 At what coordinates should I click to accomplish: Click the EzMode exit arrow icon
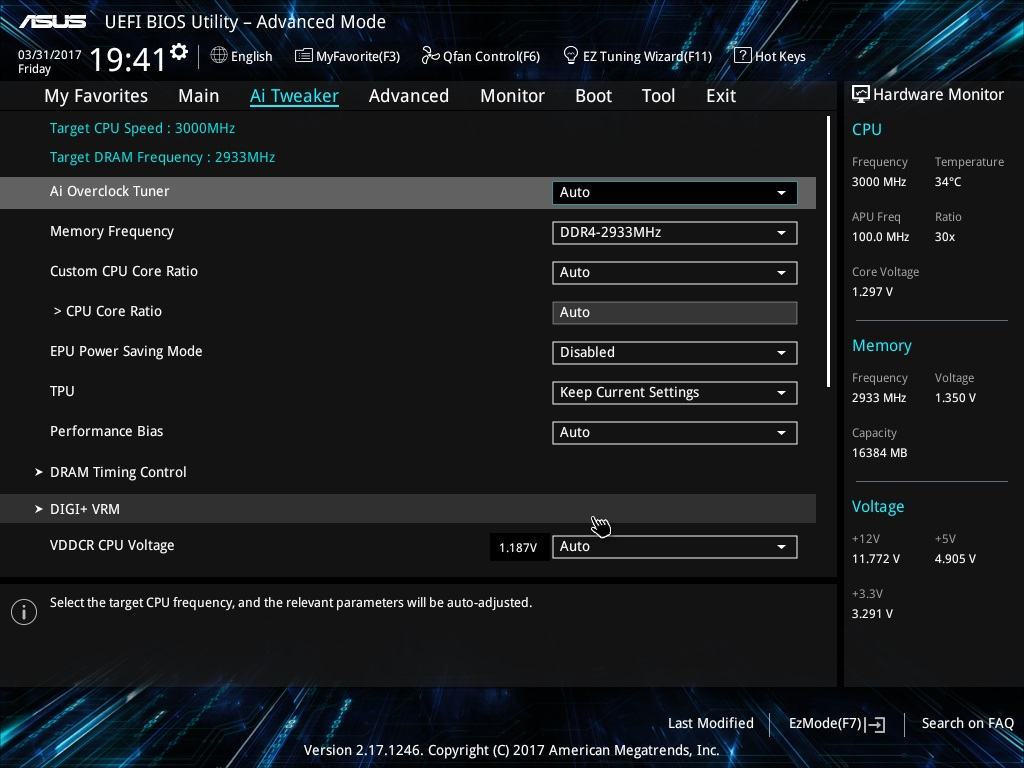pyautogui.click(x=876, y=724)
